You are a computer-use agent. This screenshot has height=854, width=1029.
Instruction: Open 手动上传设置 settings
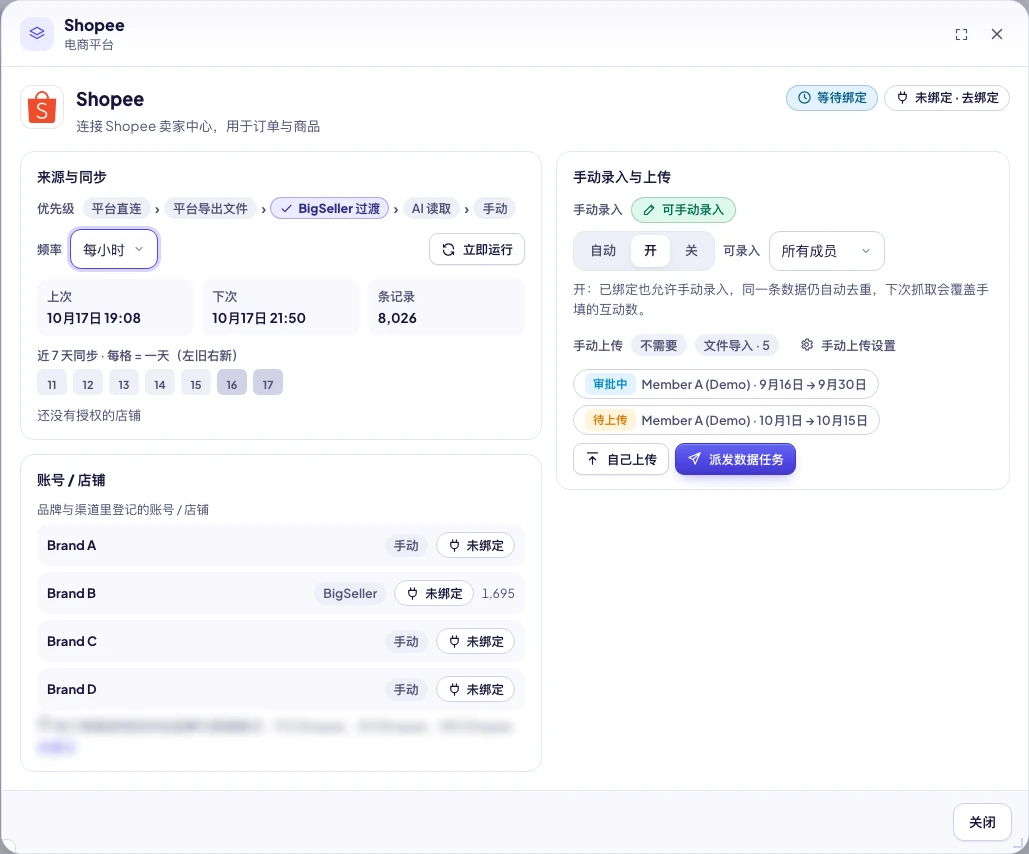pyautogui.click(x=848, y=345)
